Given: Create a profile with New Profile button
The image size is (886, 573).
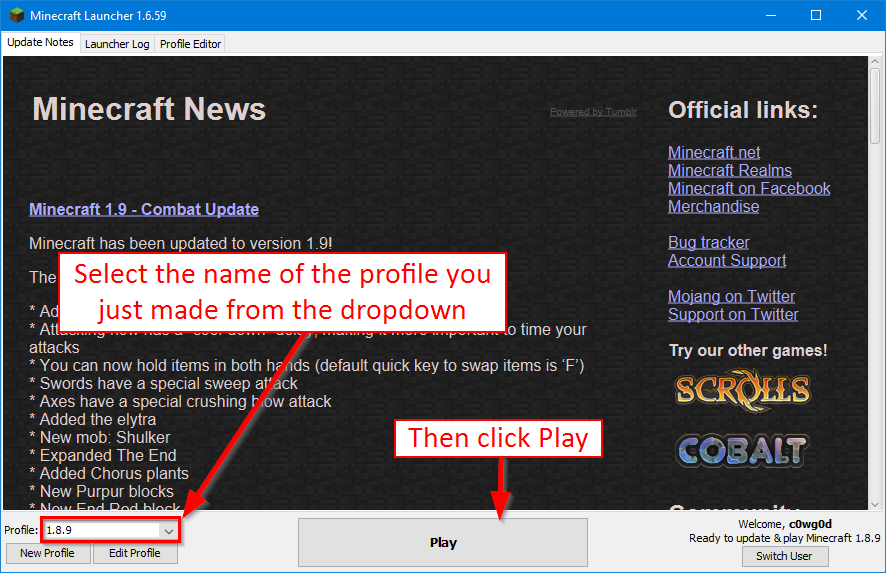Looking at the screenshot, I should [x=47, y=553].
